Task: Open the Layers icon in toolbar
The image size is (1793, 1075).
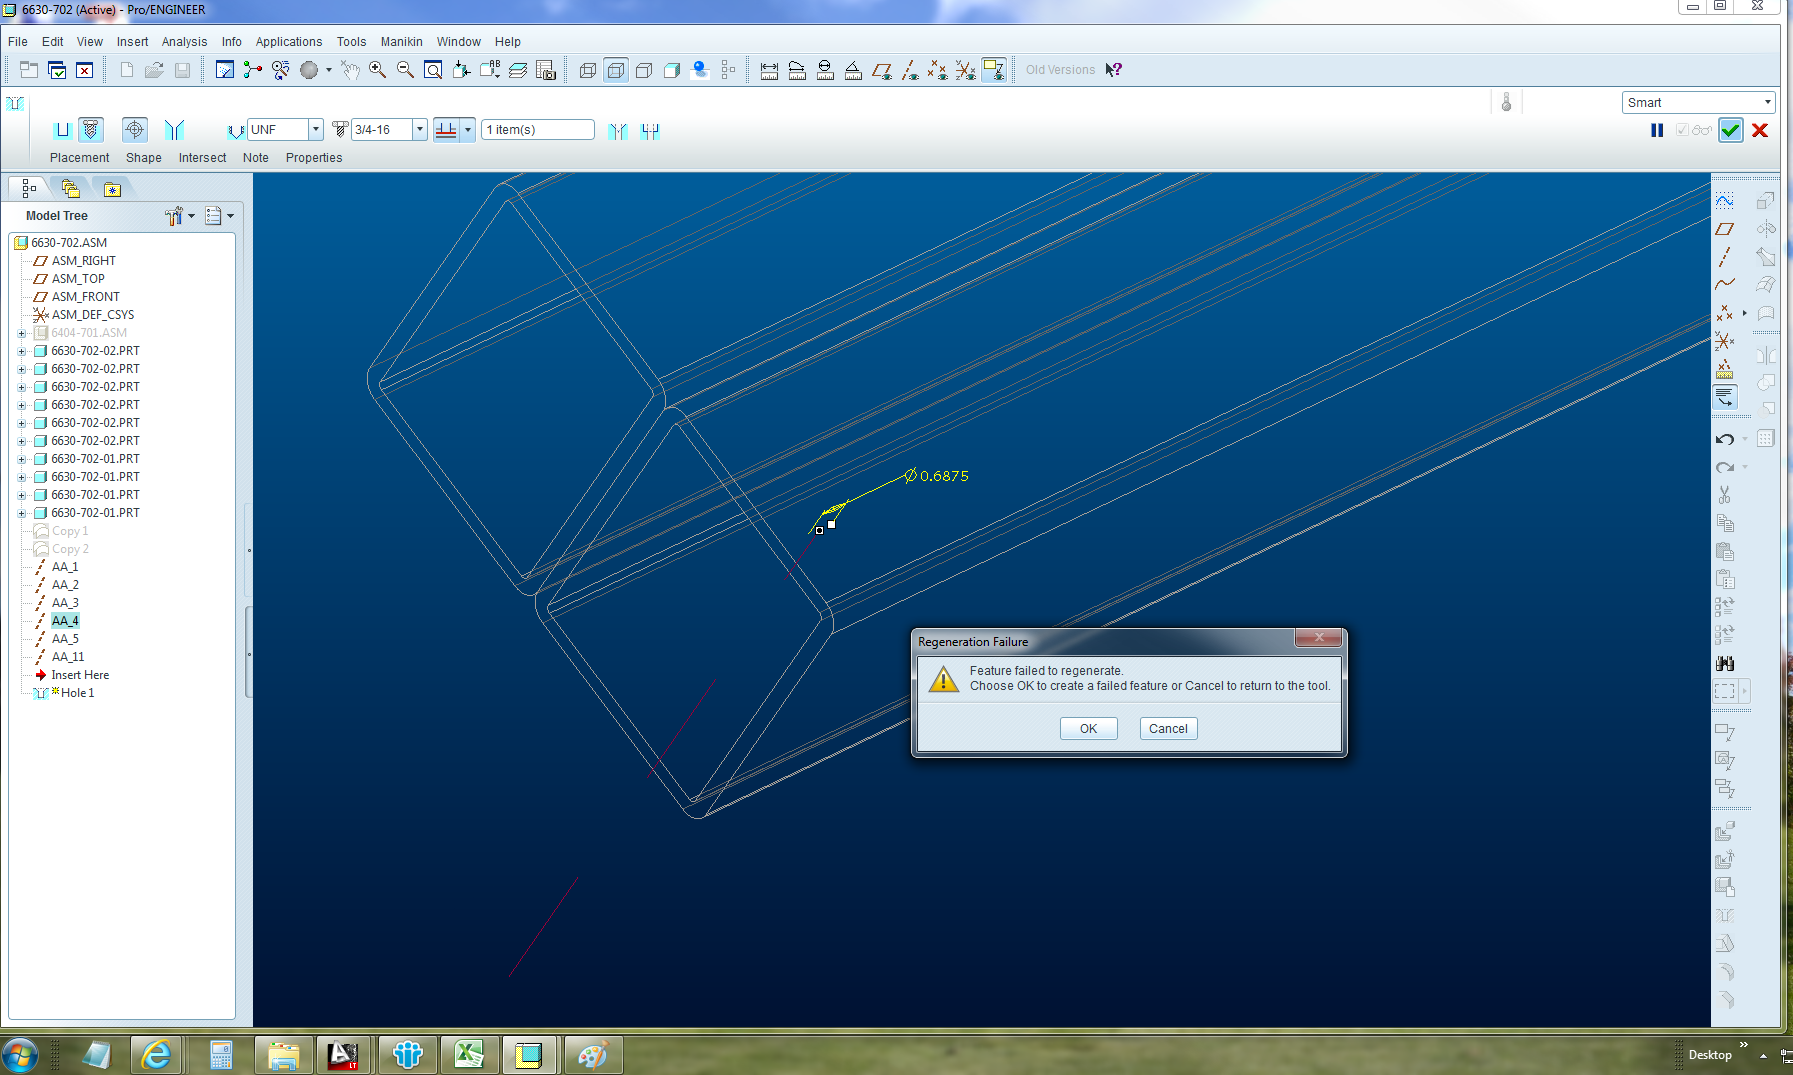Action: 518,70
